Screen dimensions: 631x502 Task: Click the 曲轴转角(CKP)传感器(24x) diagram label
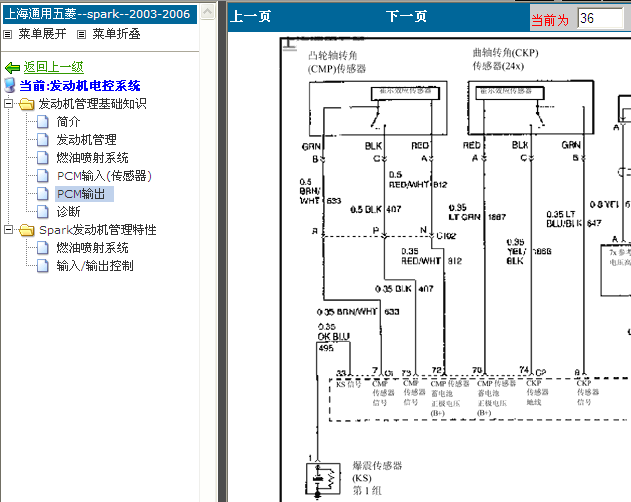click(505, 59)
